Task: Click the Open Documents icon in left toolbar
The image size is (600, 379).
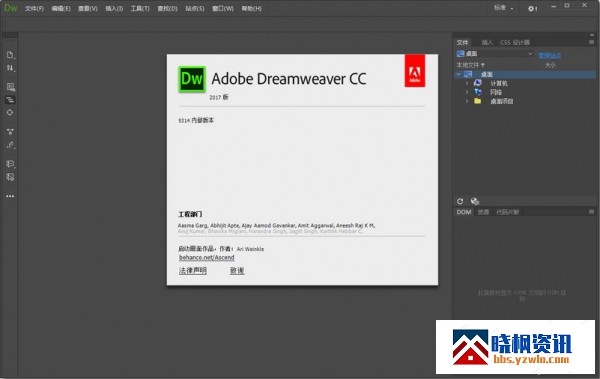Action: (x=10, y=55)
